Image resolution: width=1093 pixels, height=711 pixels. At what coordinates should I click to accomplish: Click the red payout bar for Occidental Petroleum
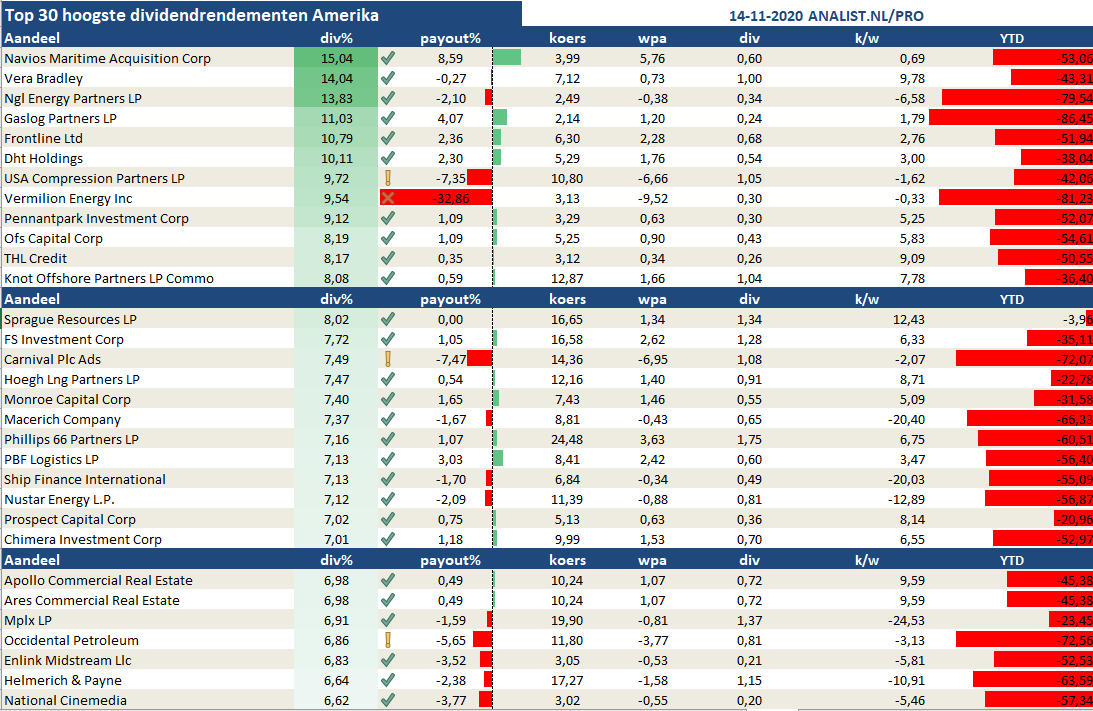tap(482, 640)
